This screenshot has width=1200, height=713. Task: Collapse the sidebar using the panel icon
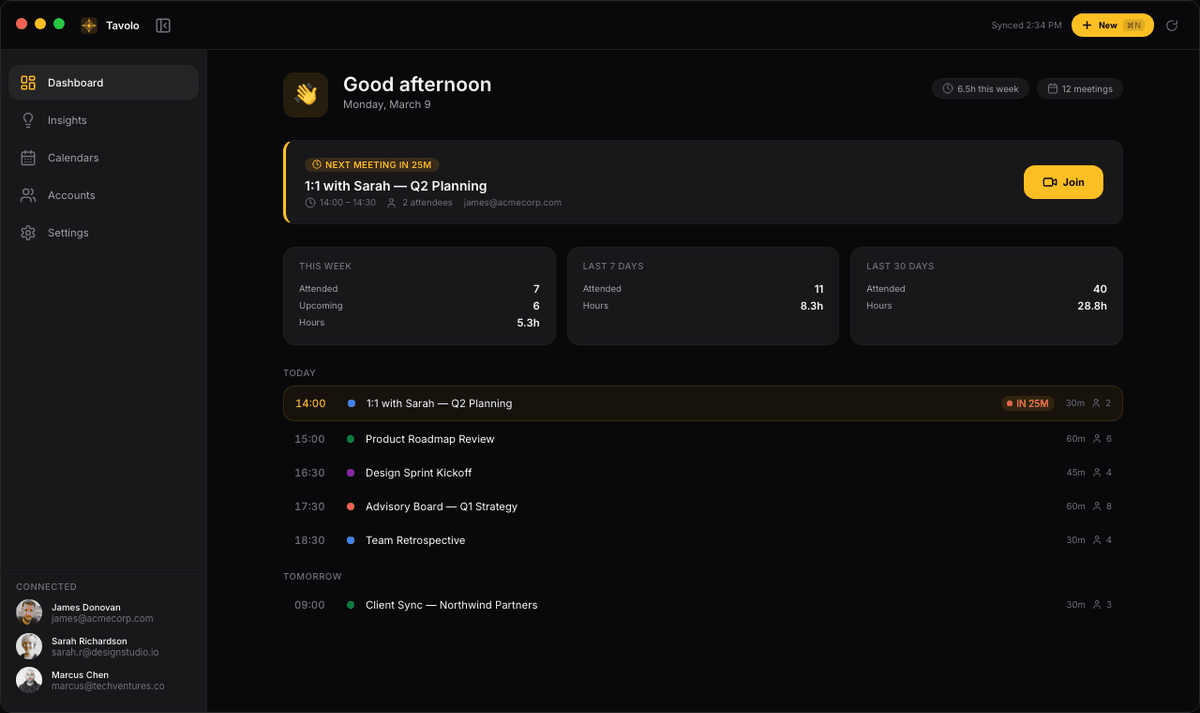click(163, 25)
